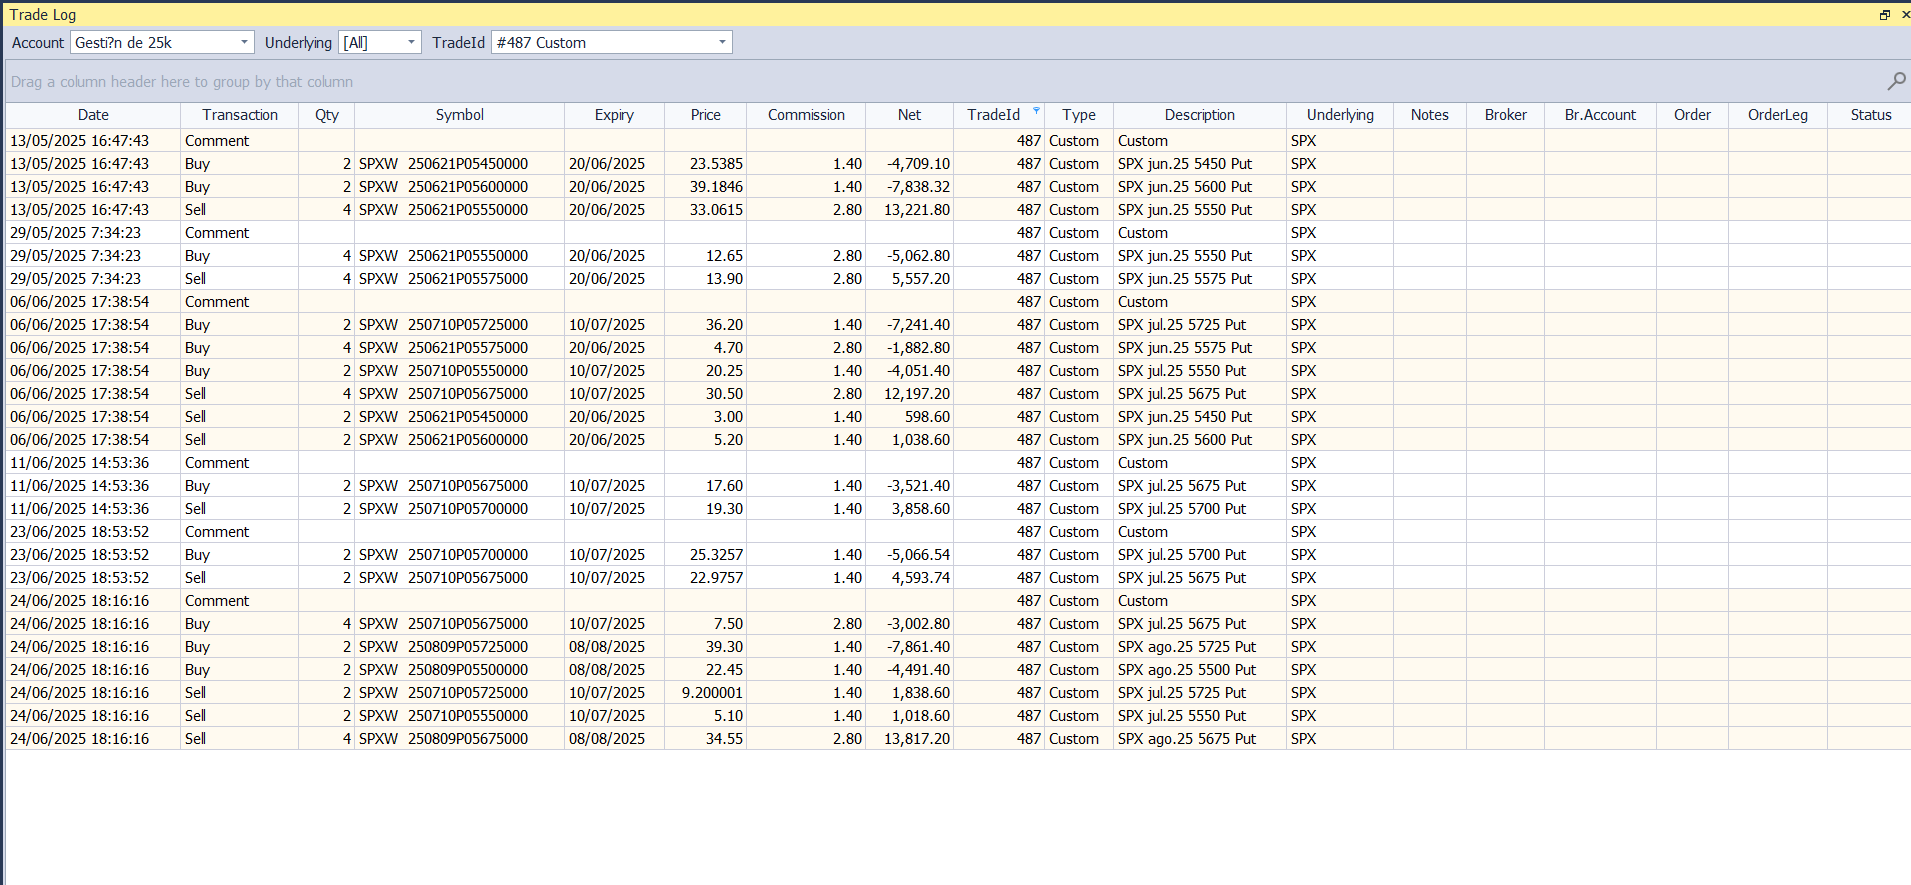Restore the Trade Log panel window

[x=1884, y=15]
